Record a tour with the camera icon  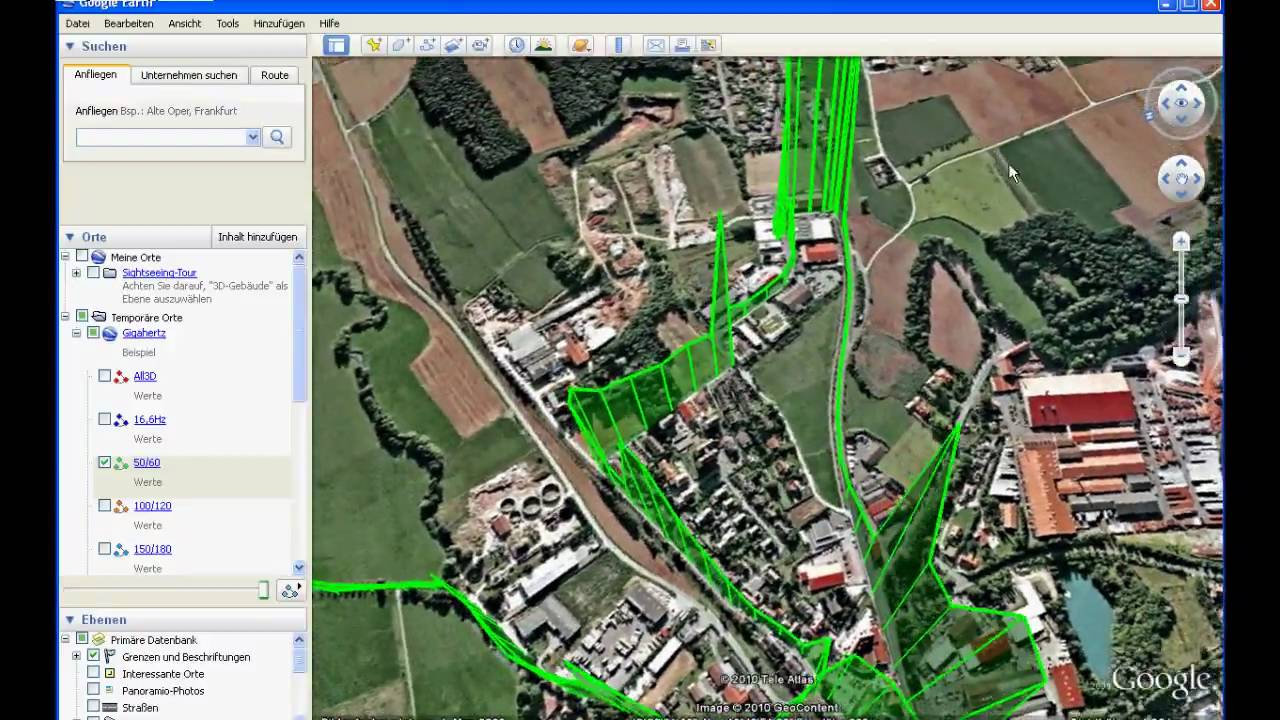pos(481,45)
